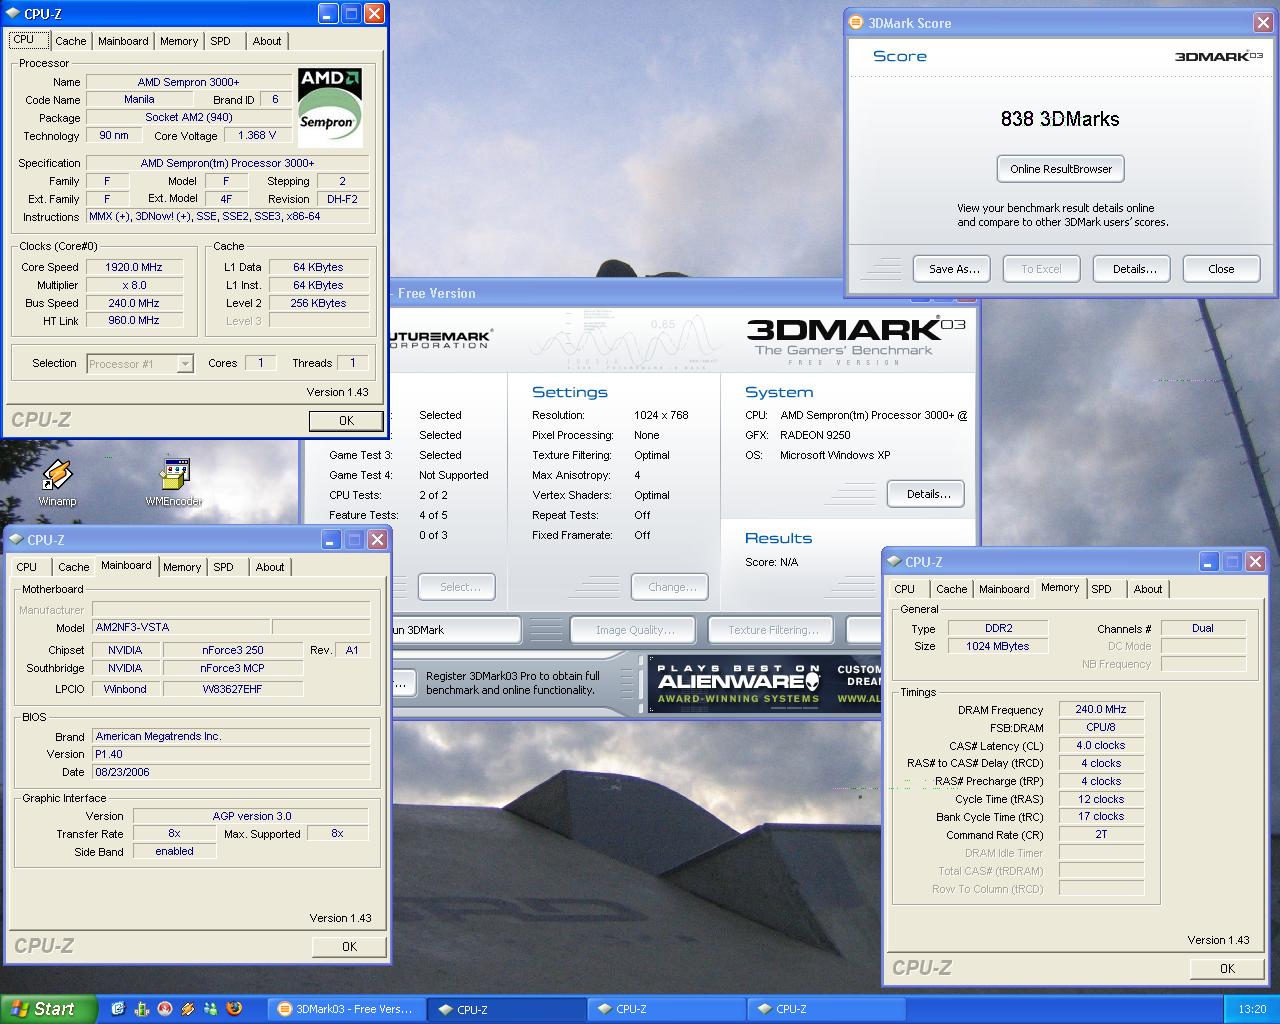The height and width of the screenshot is (1024, 1280).
Task: Switch to CPU tab in the Mainboard CPU-Z window
Action: coord(27,567)
